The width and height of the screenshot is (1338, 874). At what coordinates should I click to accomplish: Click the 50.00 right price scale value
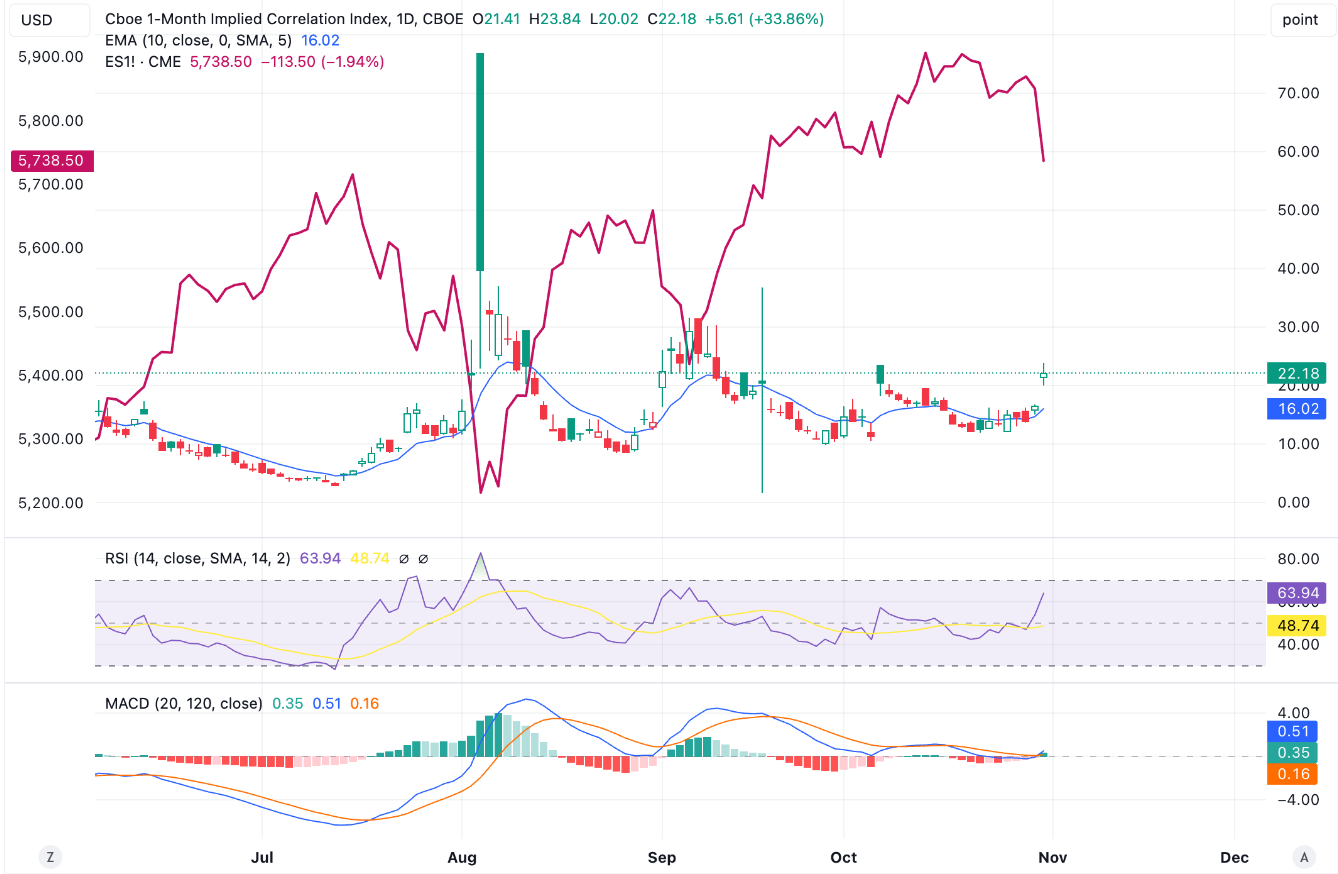pos(1299,210)
